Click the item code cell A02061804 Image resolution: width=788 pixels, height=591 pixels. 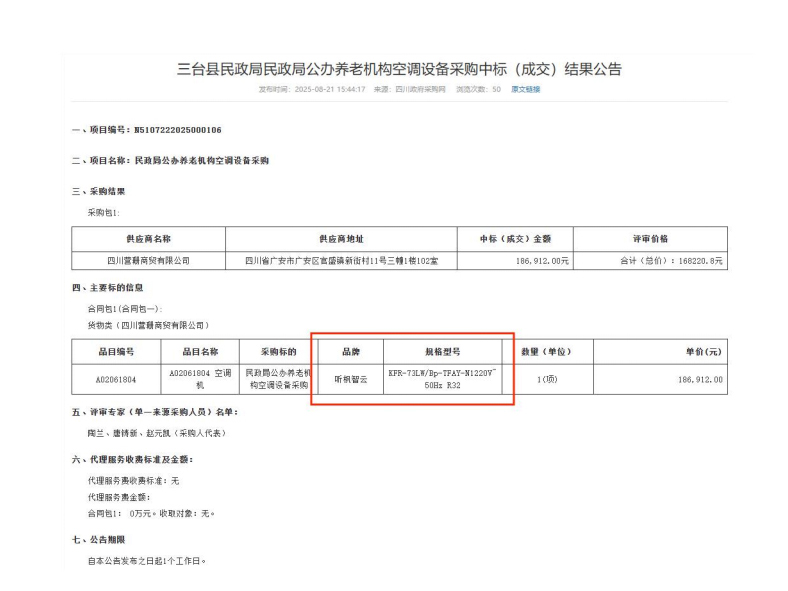116,379
